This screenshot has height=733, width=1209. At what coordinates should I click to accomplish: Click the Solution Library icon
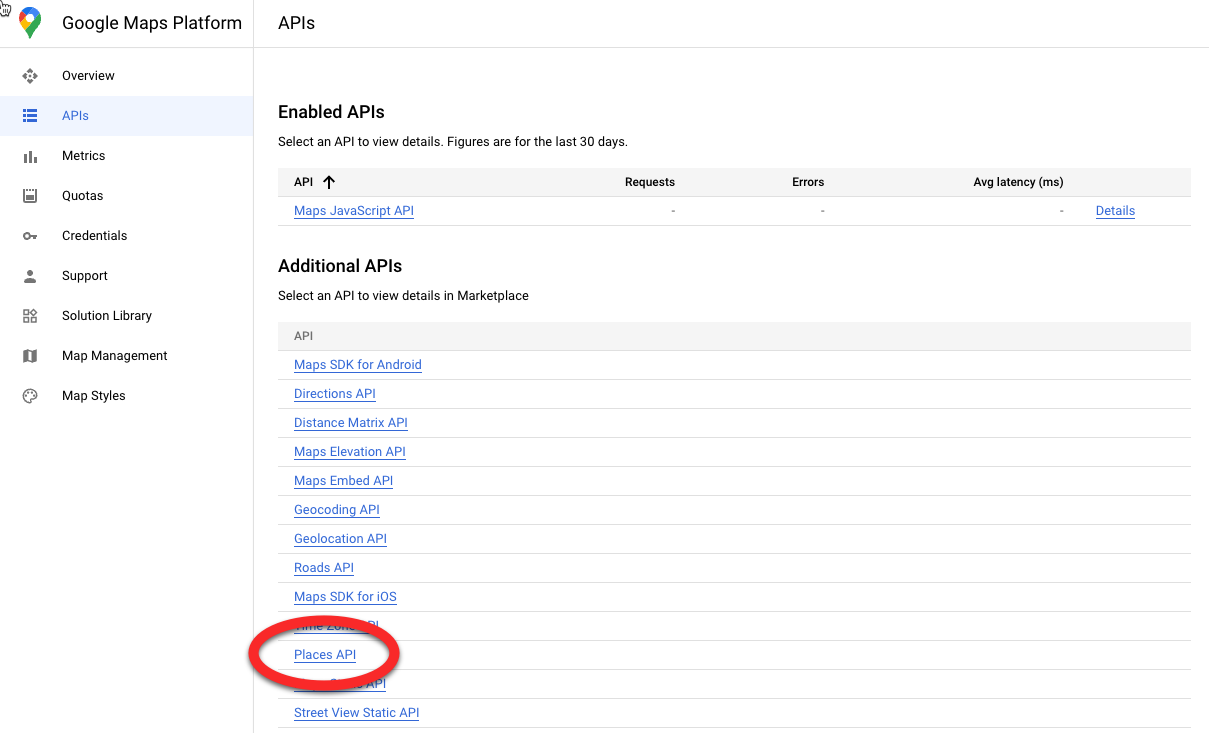[x=30, y=316]
